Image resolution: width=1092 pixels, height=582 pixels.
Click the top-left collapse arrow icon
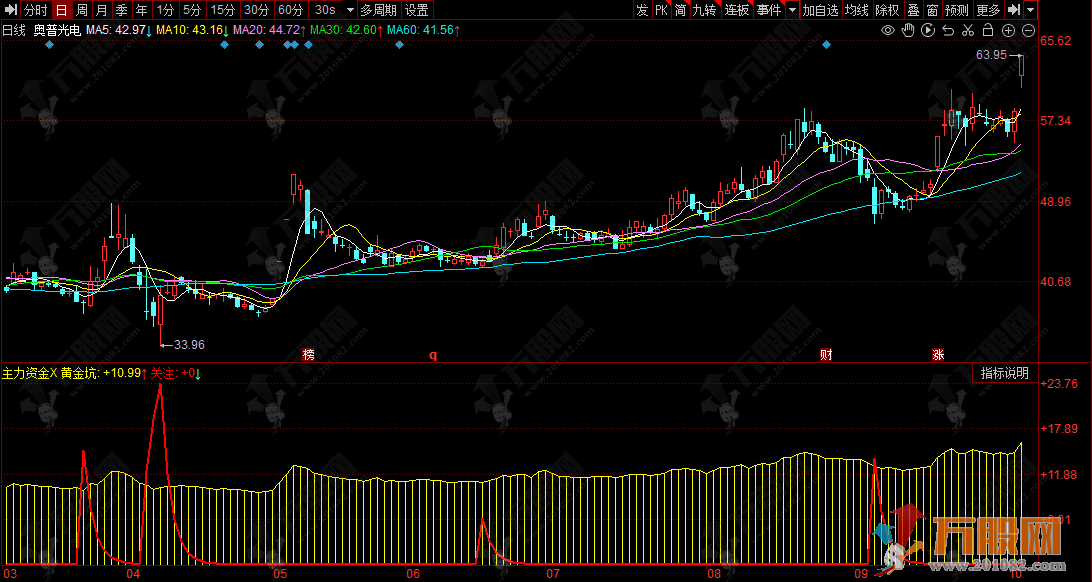pyautogui.click(x=10, y=10)
